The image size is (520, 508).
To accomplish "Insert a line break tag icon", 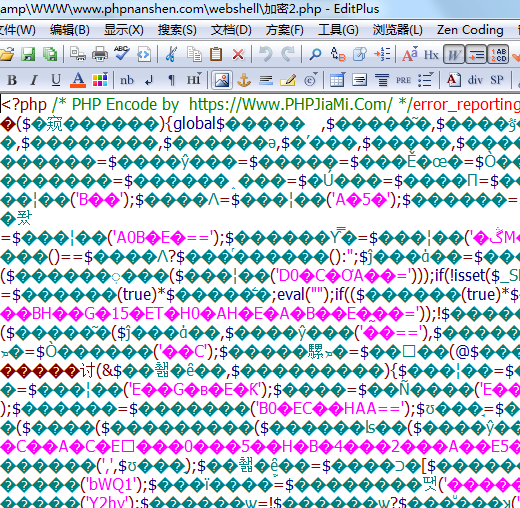I will coord(149,80).
